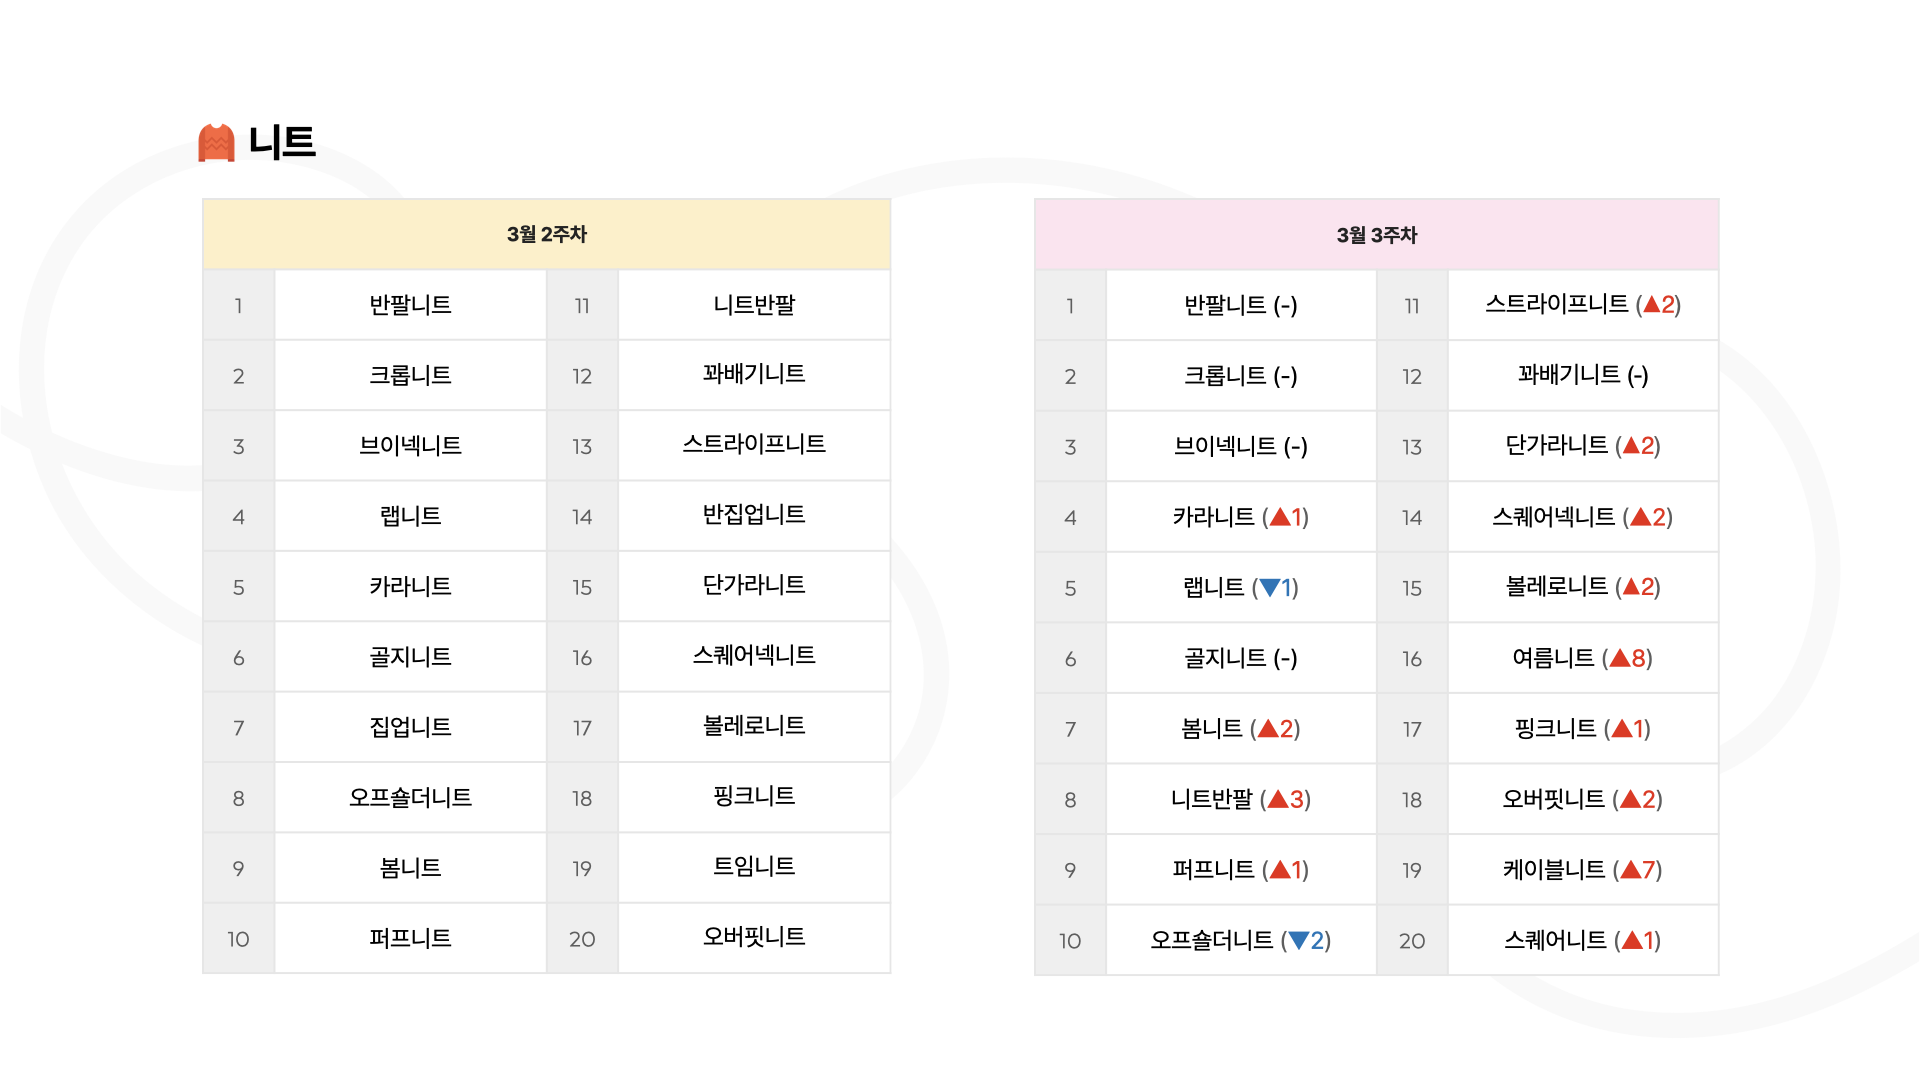Viewport: 1920px width, 1080px height.
Task: Click 봄니트 (▲2) cell
Action: [1241, 729]
